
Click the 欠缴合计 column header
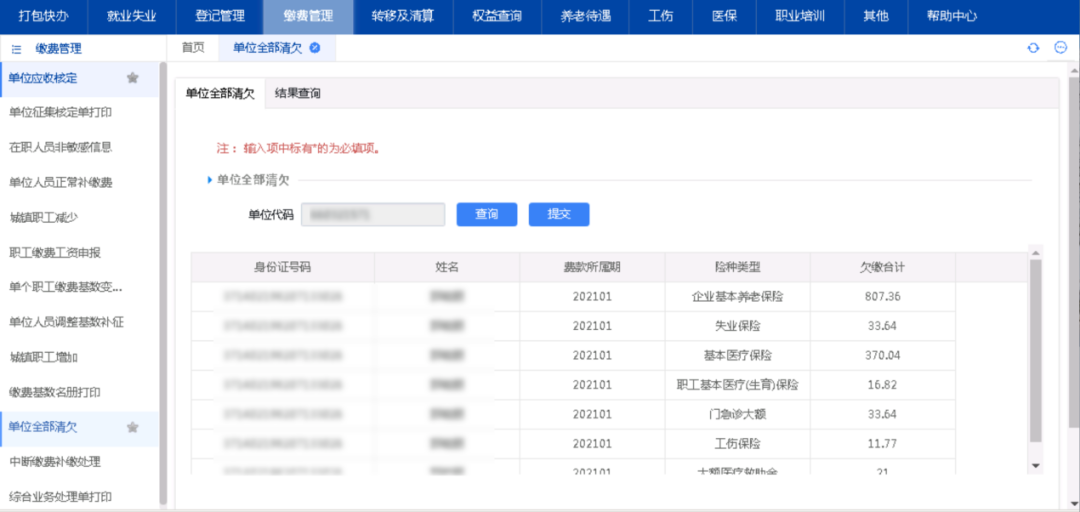(882, 267)
